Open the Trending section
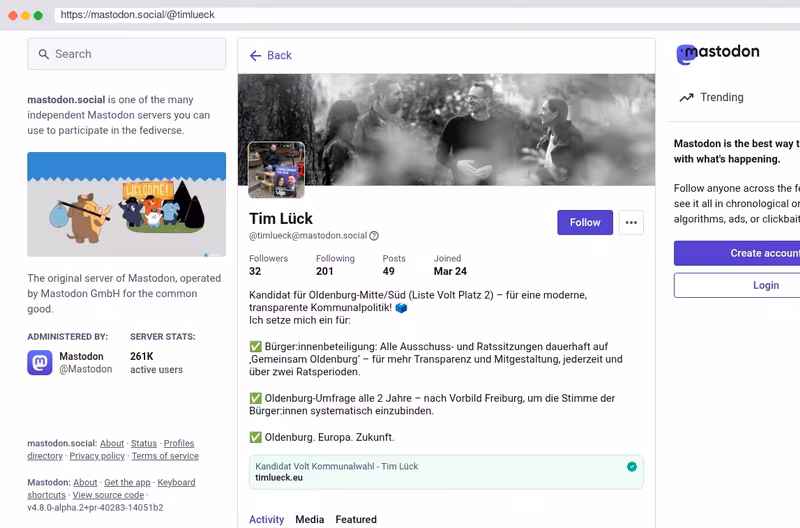 click(x=711, y=97)
